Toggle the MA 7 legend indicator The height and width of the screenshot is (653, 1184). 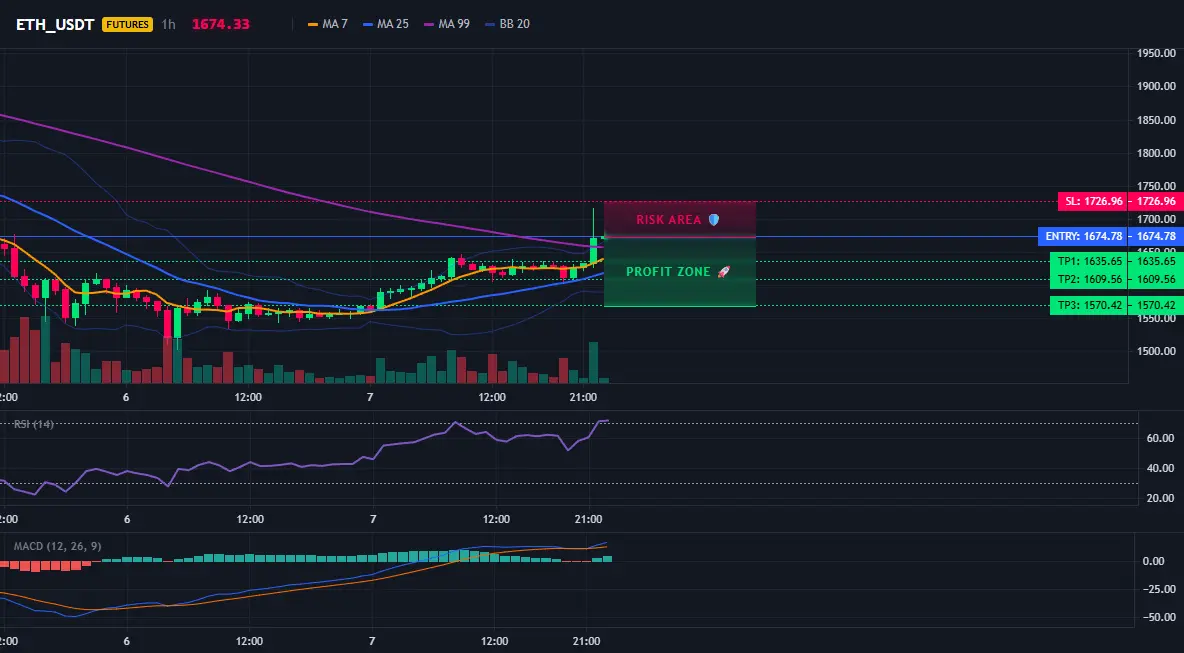click(x=328, y=24)
